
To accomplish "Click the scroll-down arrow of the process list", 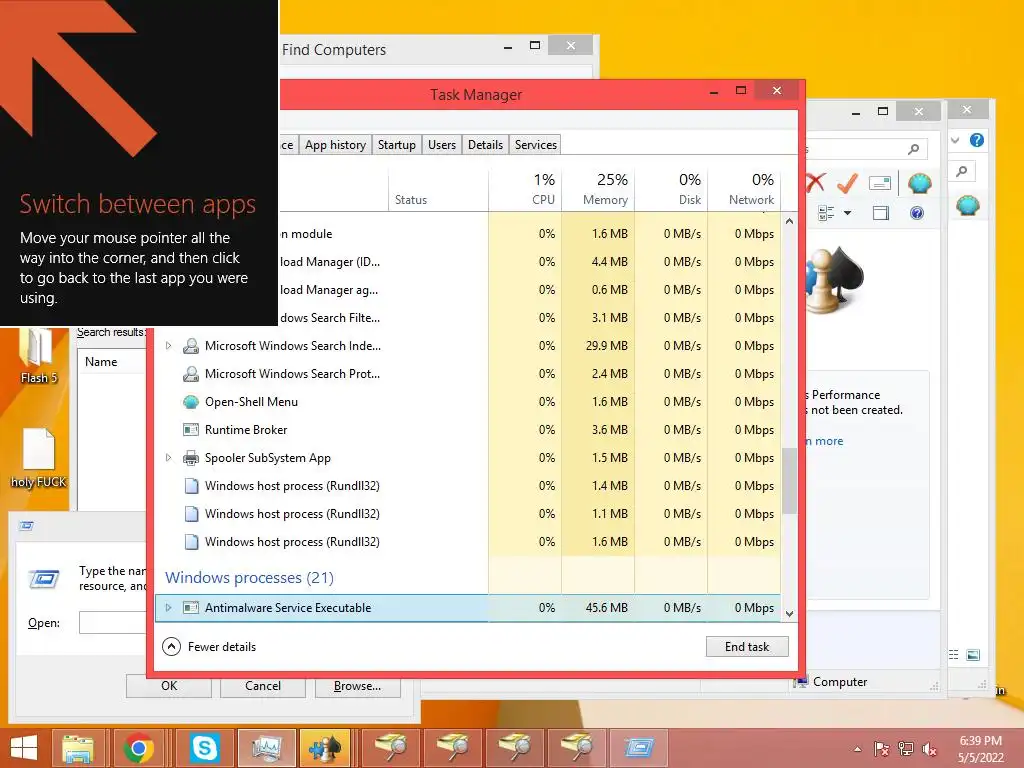I will (789, 613).
